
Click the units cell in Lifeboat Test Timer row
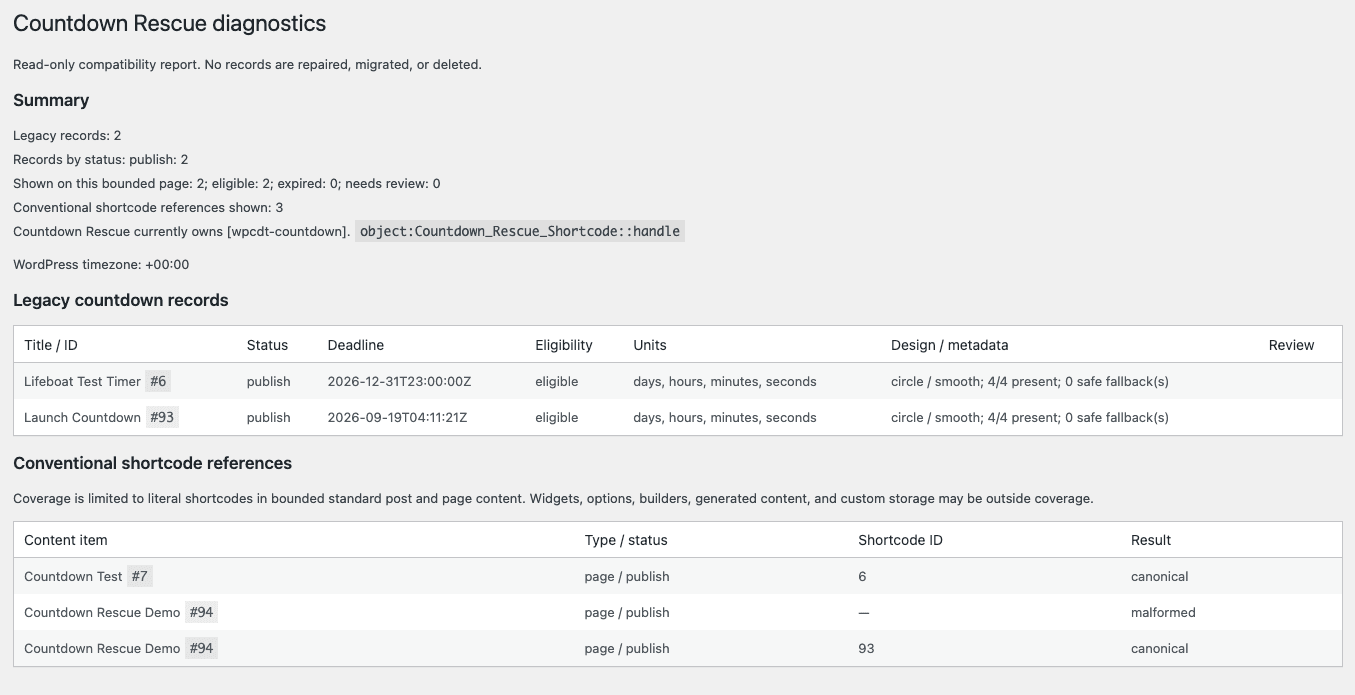[x=725, y=381]
